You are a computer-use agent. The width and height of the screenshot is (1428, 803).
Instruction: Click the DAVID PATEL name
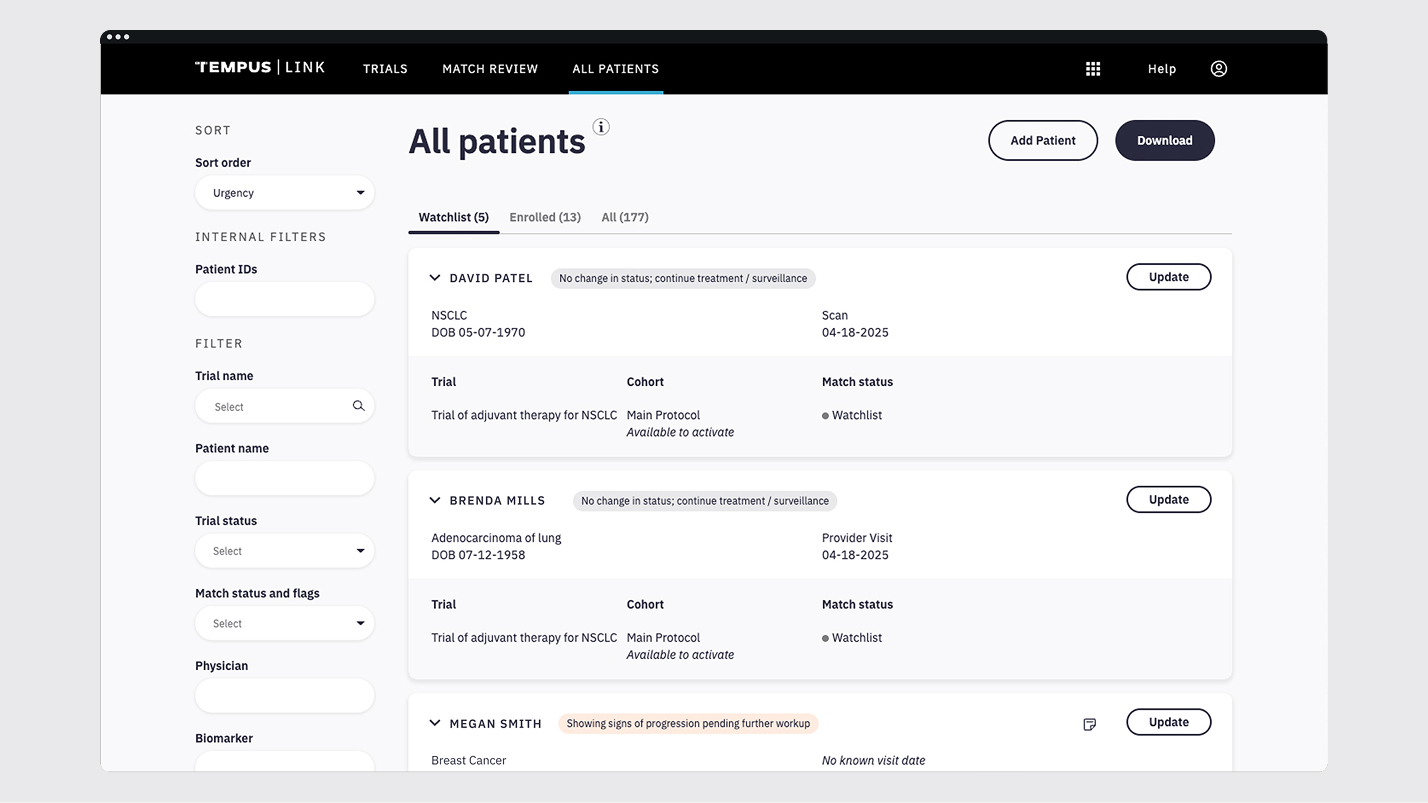[491, 278]
